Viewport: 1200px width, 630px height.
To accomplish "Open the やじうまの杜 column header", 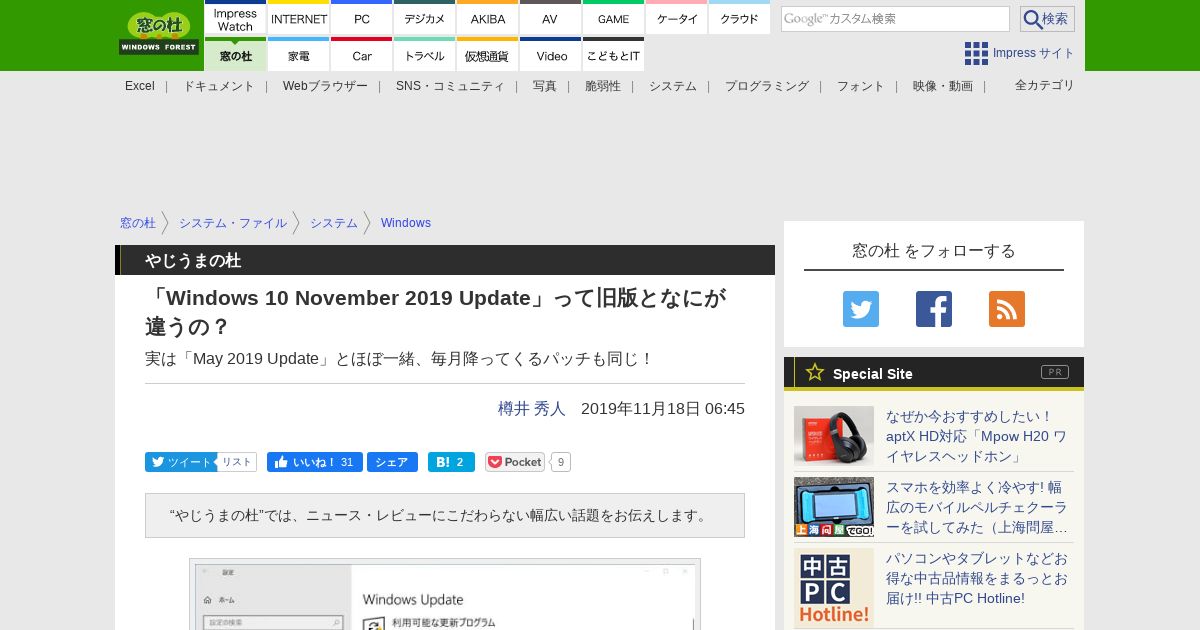I will 193,260.
